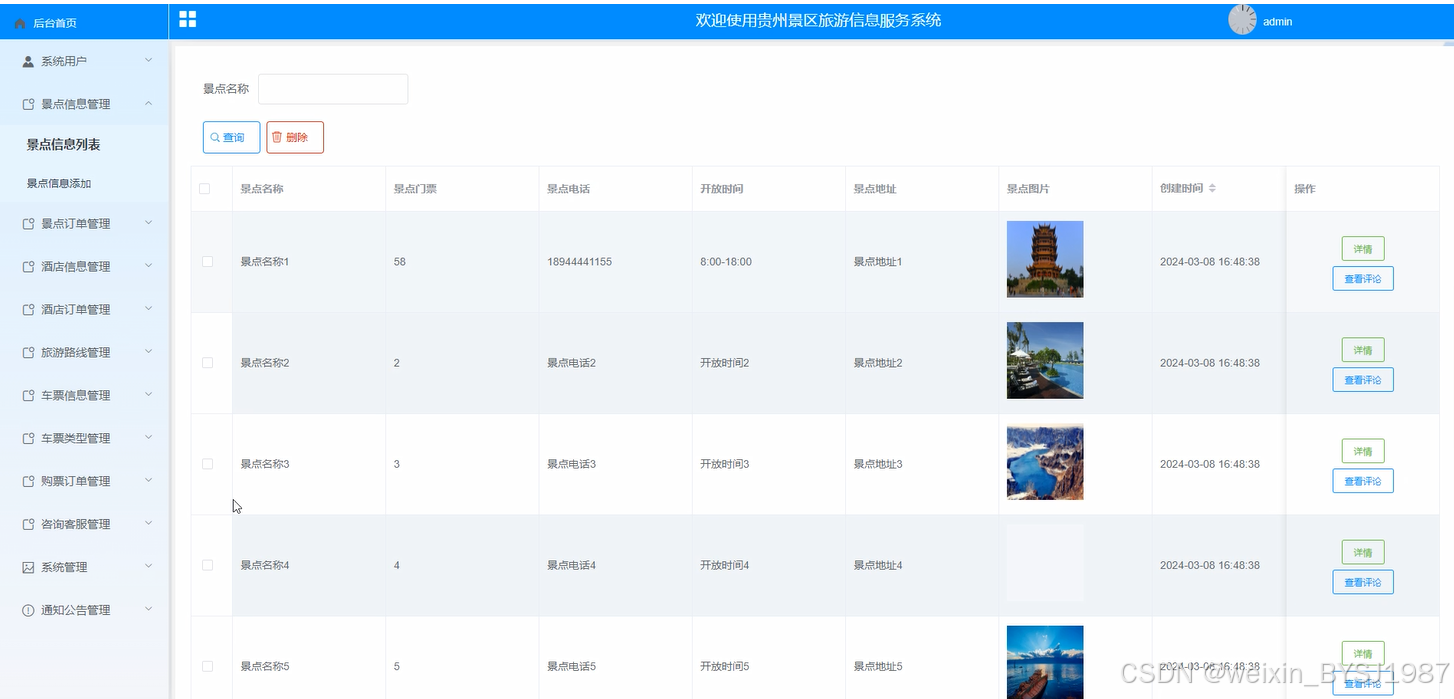This screenshot has height=699, width=1454.
Task: Expand 酒店信息管理 with its chevron arrow
Action: pos(148,266)
